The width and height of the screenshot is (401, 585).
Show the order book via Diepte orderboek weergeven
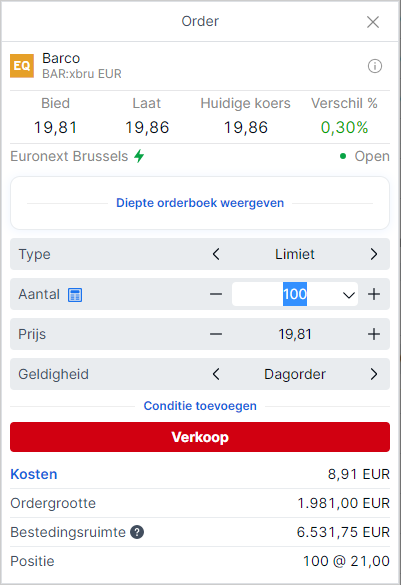200,203
